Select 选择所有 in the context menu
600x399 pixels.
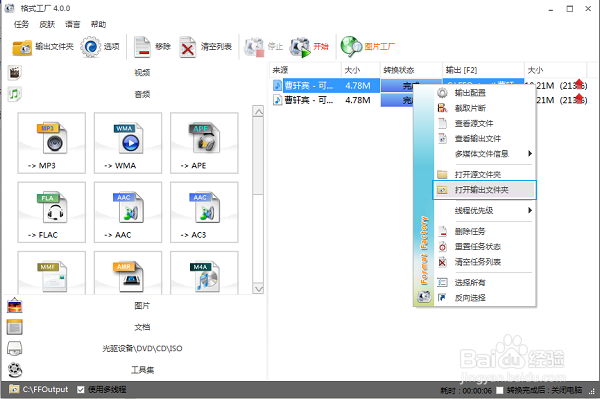(484, 283)
